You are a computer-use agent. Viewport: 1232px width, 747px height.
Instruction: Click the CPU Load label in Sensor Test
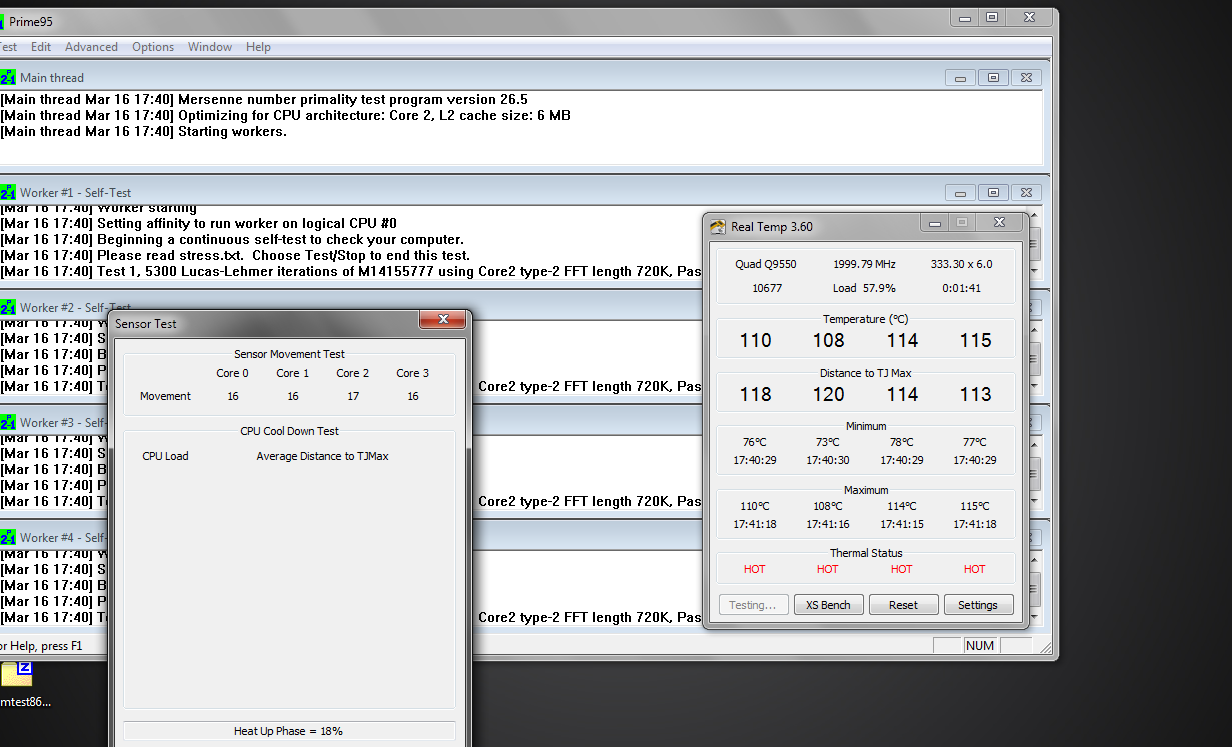pos(165,456)
